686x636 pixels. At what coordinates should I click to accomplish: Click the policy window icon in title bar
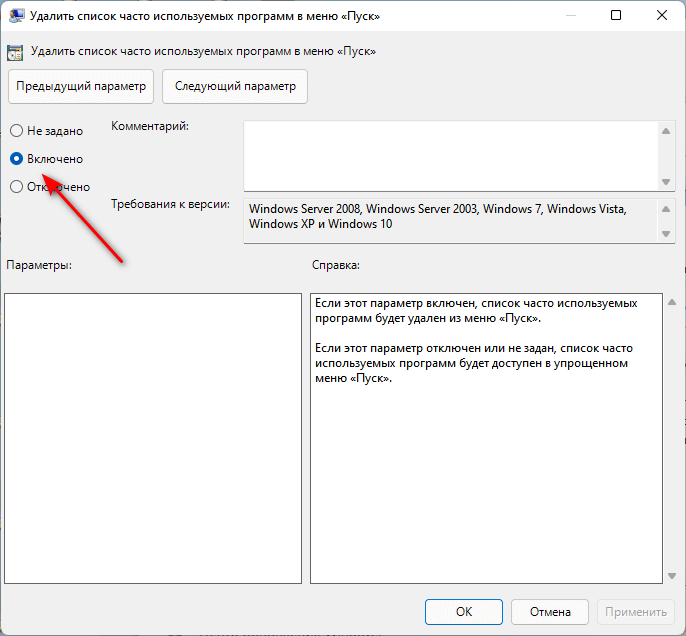coord(16,16)
